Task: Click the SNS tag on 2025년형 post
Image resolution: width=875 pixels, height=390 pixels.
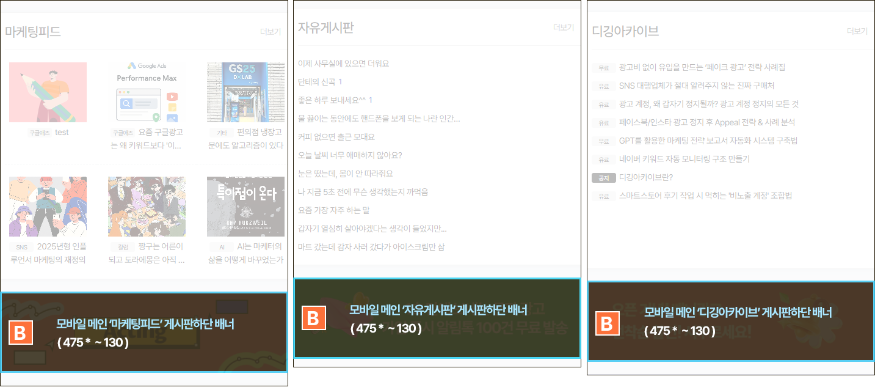Action: [22, 247]
